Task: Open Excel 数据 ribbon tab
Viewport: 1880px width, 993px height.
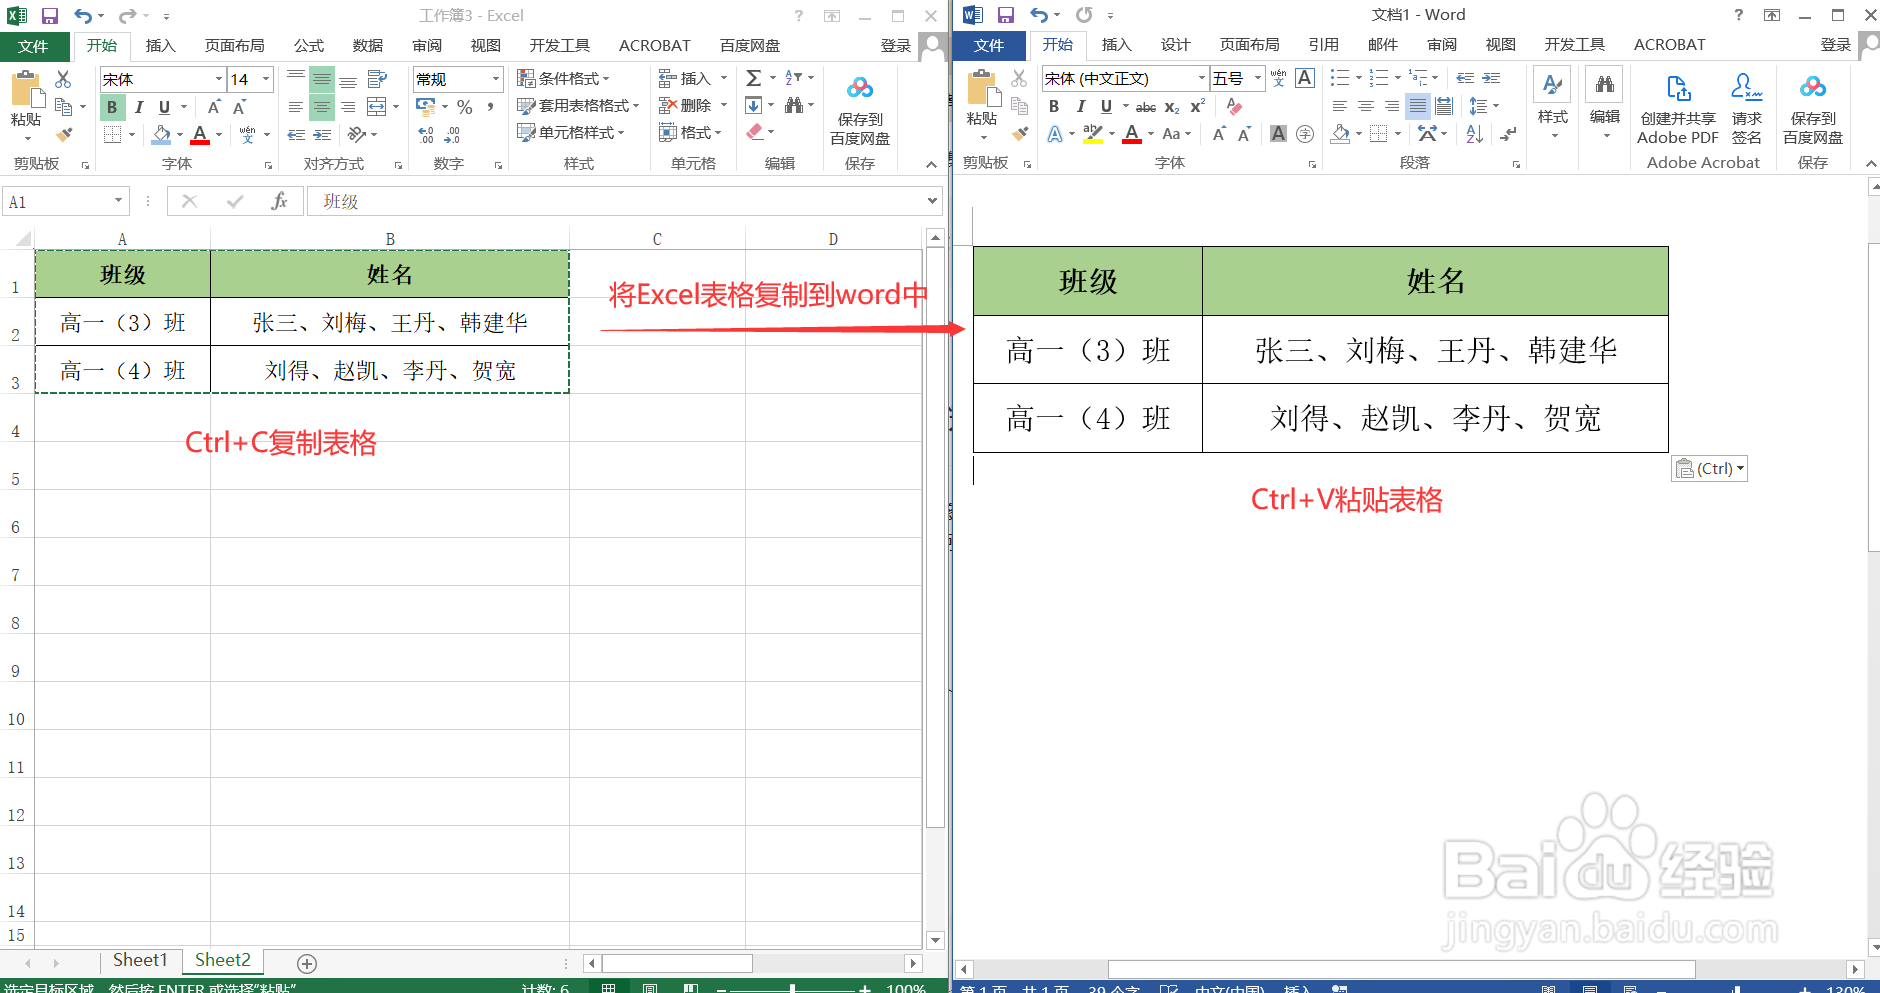Action: [x=368, y=46]
